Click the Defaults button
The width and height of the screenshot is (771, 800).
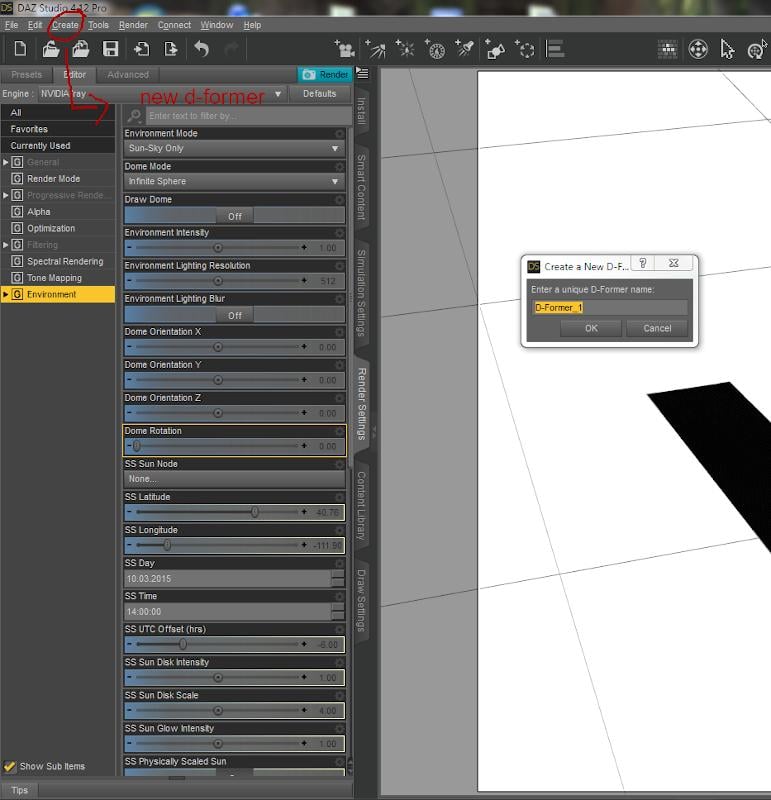coord(319,94)
